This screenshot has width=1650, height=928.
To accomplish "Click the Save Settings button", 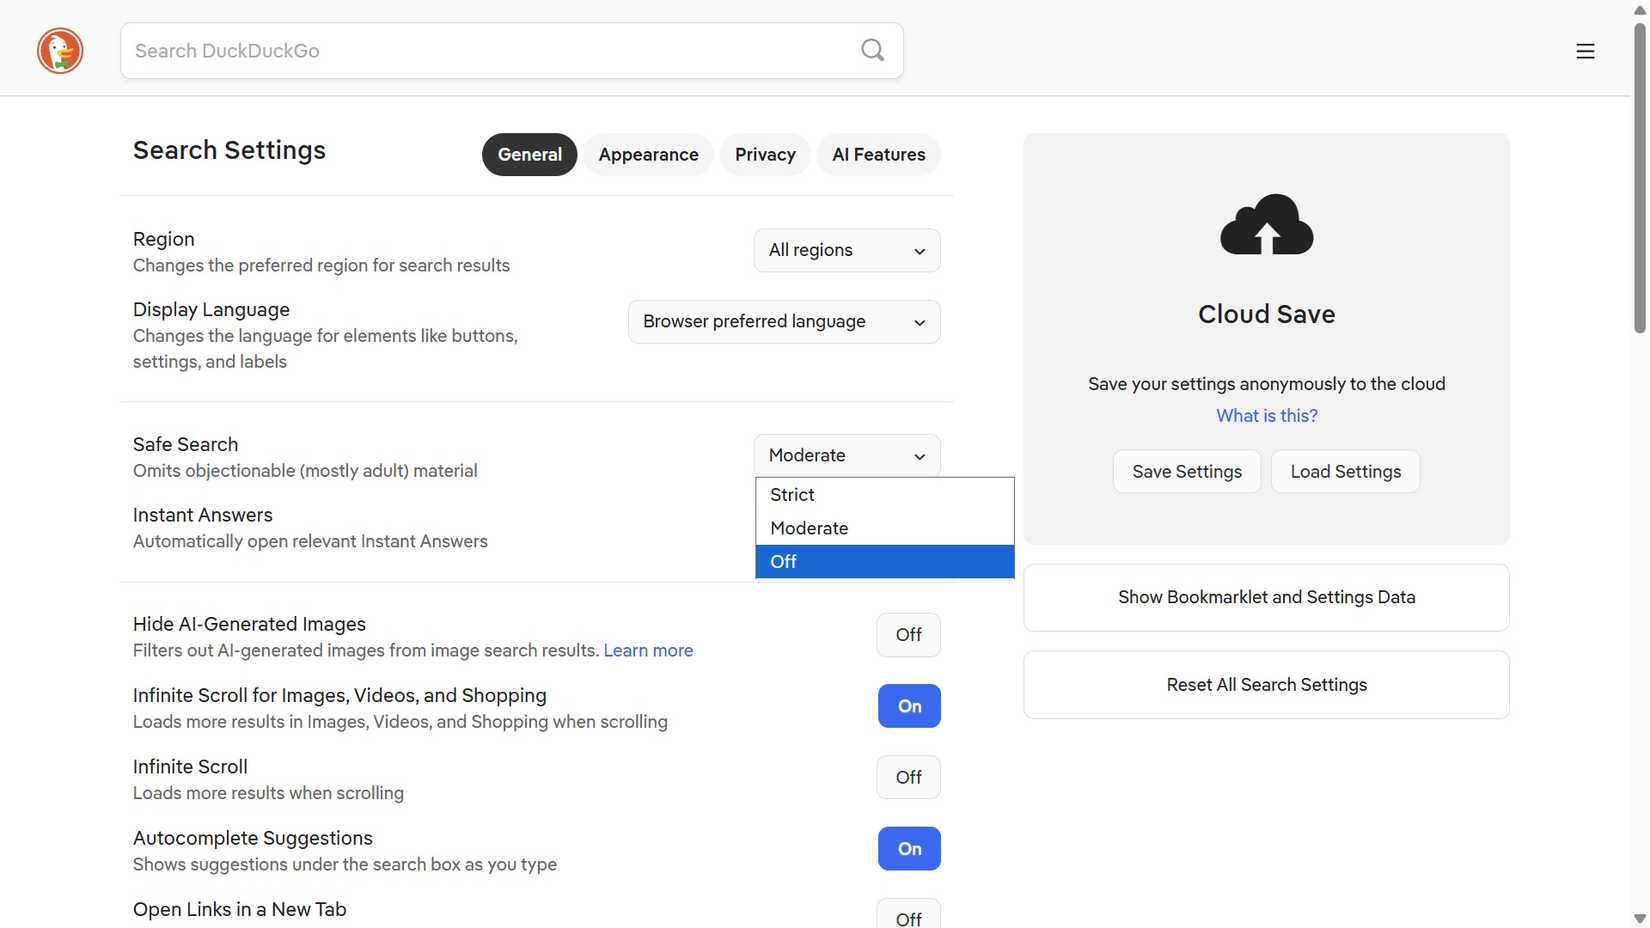I will 1186,471.
